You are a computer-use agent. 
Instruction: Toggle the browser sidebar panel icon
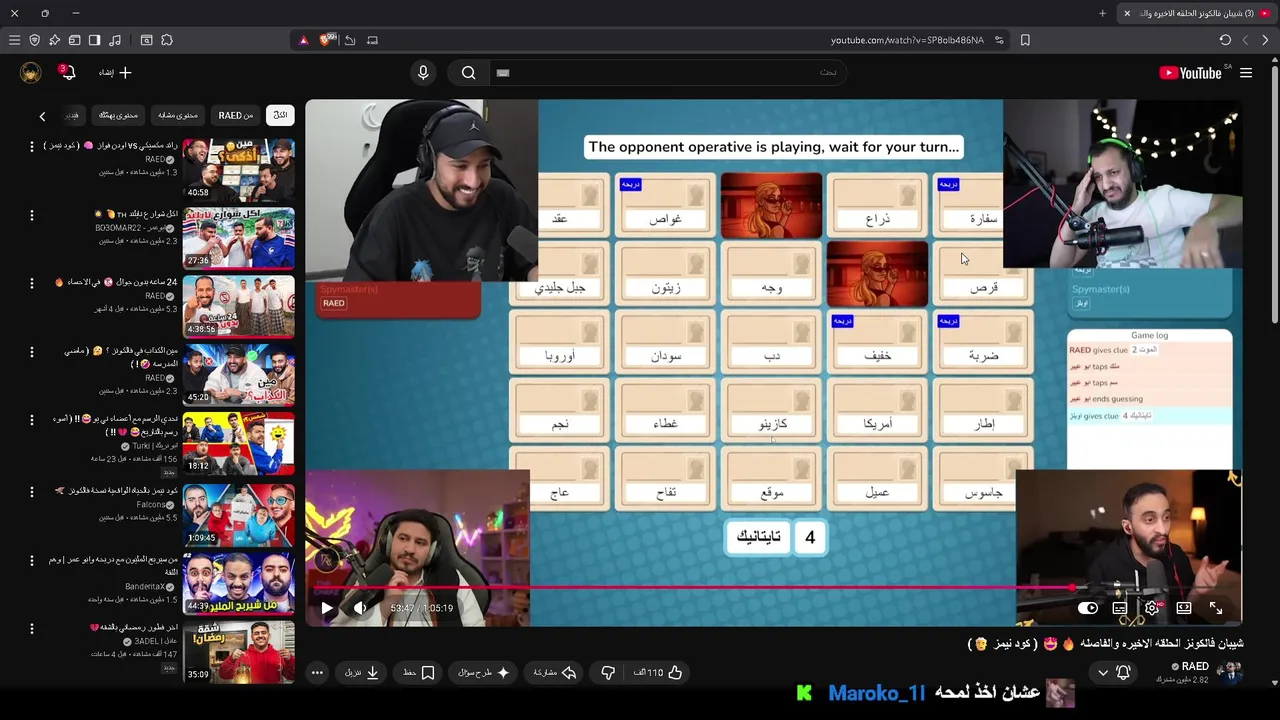click(94, 40)
